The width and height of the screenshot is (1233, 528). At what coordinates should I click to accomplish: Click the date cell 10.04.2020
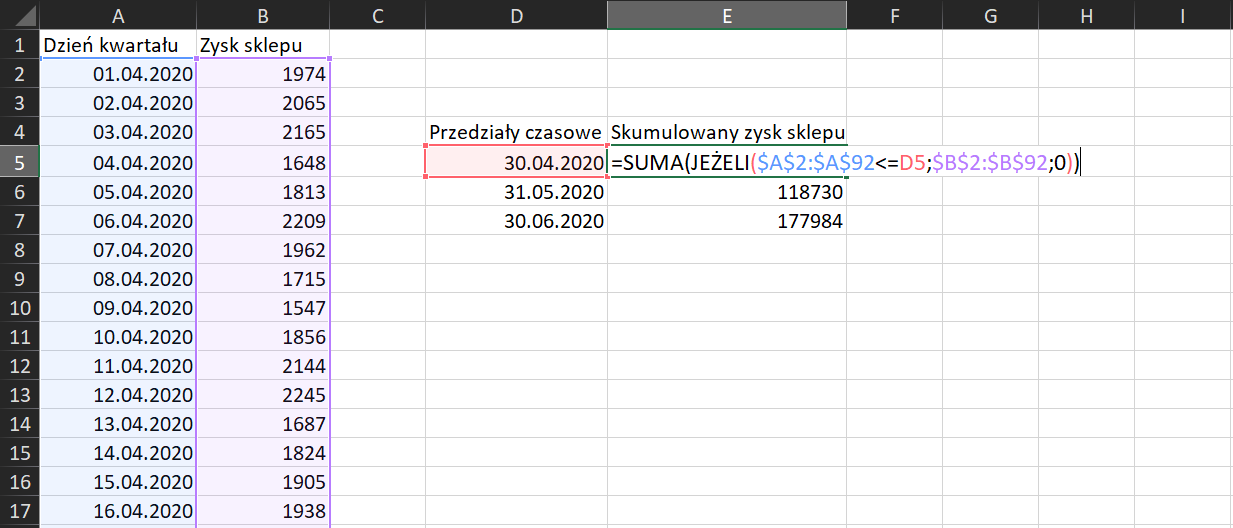(x=118, y=337)
